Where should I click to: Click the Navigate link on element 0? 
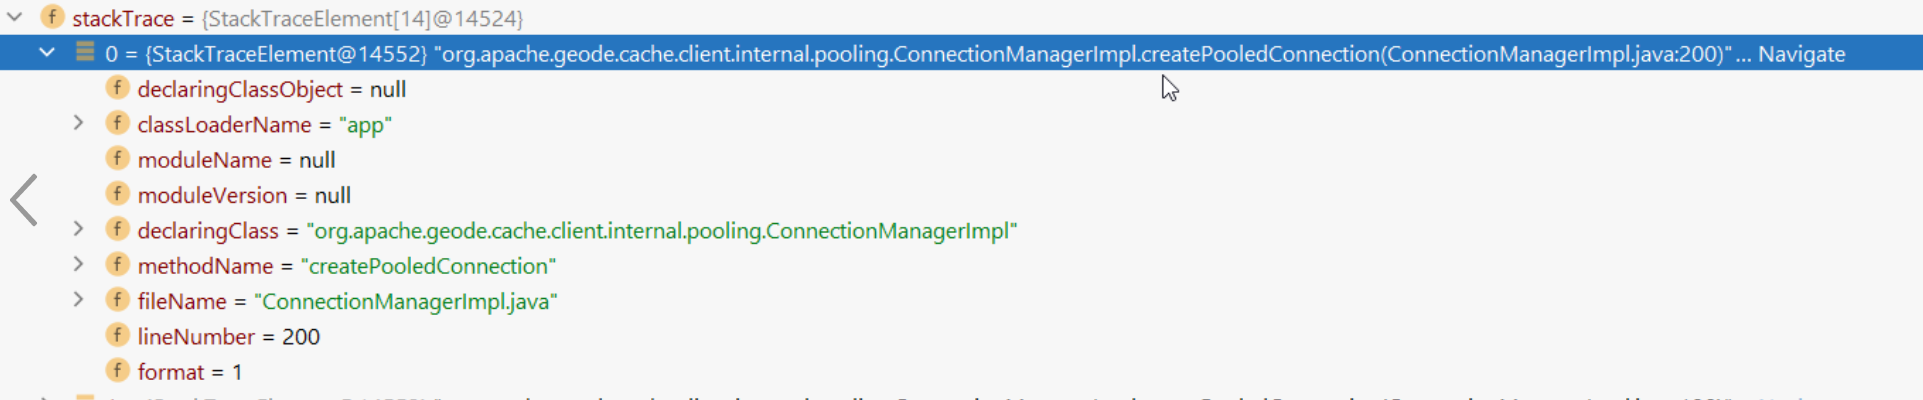1801,54
